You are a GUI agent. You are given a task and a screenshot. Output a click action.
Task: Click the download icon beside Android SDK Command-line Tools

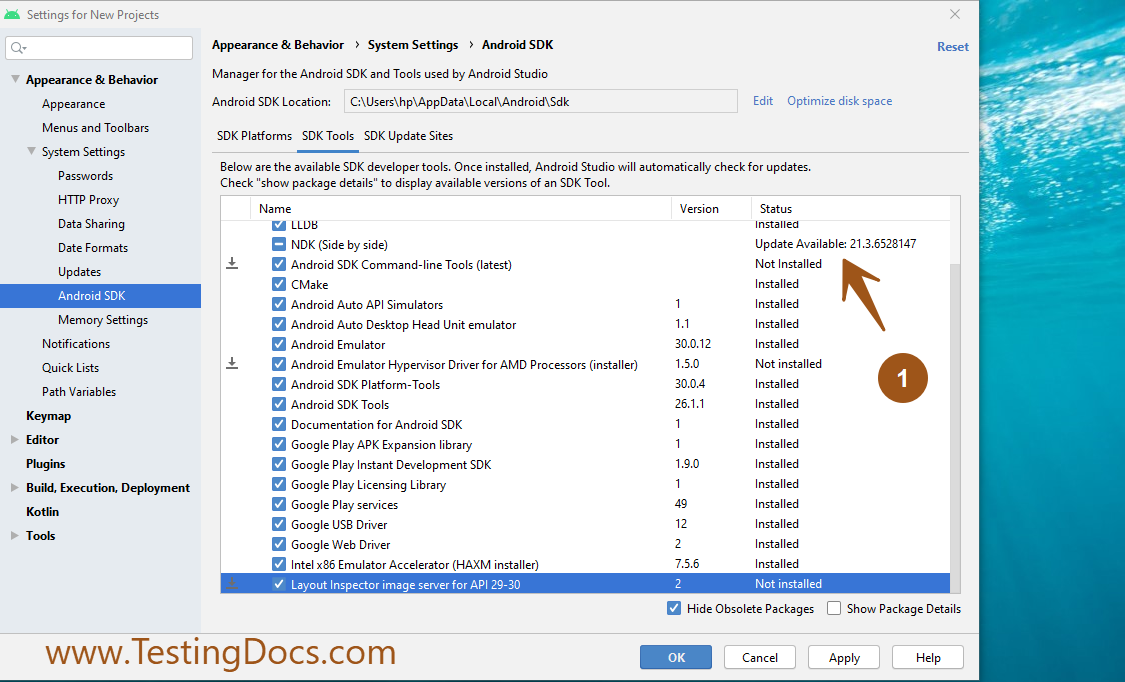click(232, 264)
